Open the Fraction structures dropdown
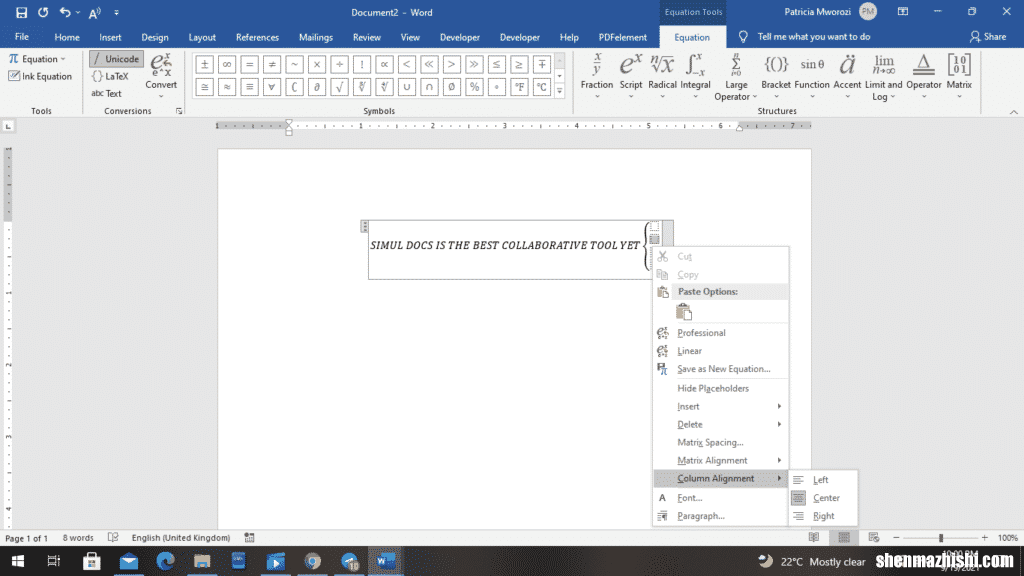1024x576 pixels. click(597, 76)
